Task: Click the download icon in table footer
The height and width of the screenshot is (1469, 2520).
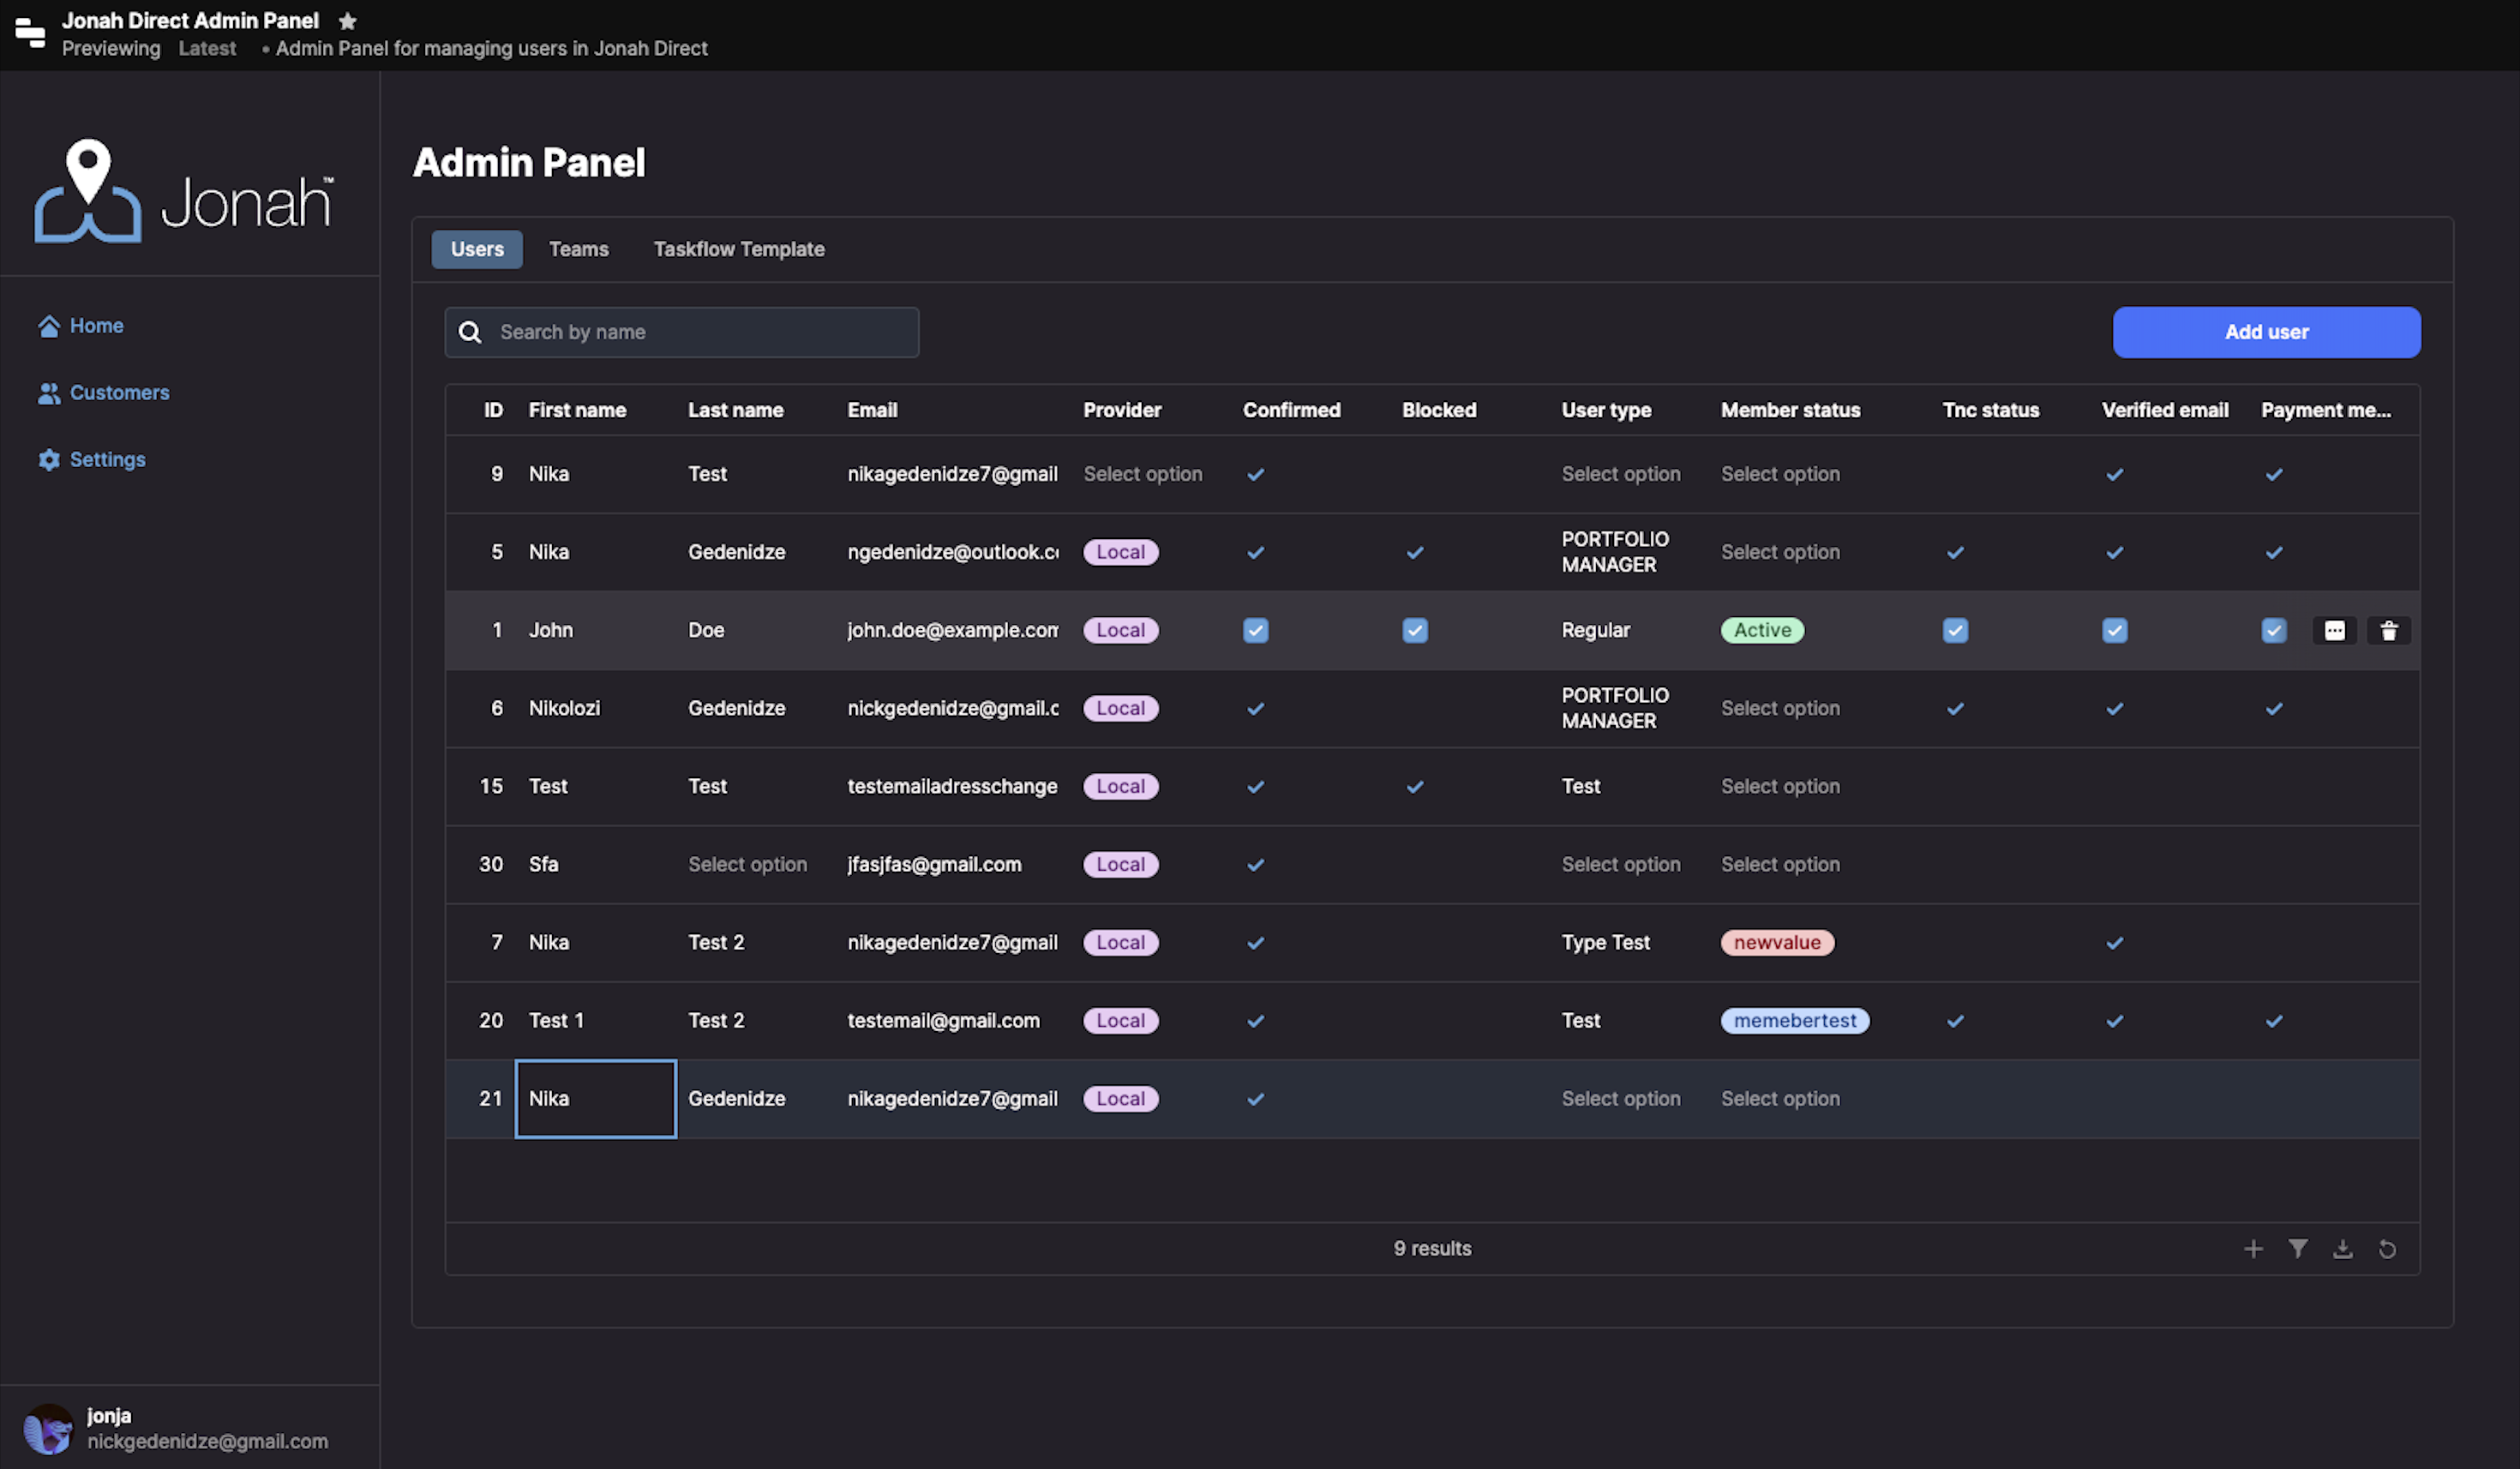Action: [2342, 1248]
